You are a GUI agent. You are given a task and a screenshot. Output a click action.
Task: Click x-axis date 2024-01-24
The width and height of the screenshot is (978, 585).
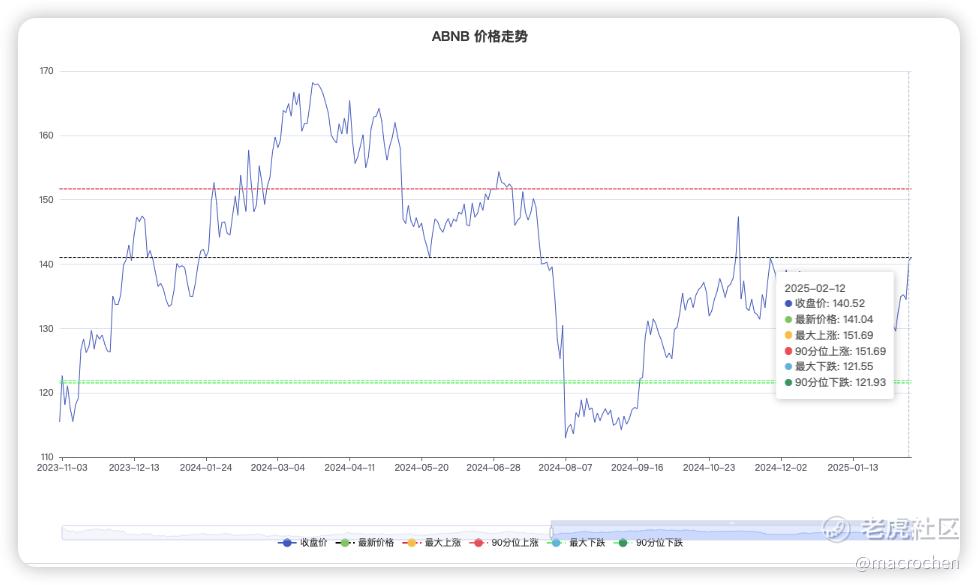pos(206,468)
